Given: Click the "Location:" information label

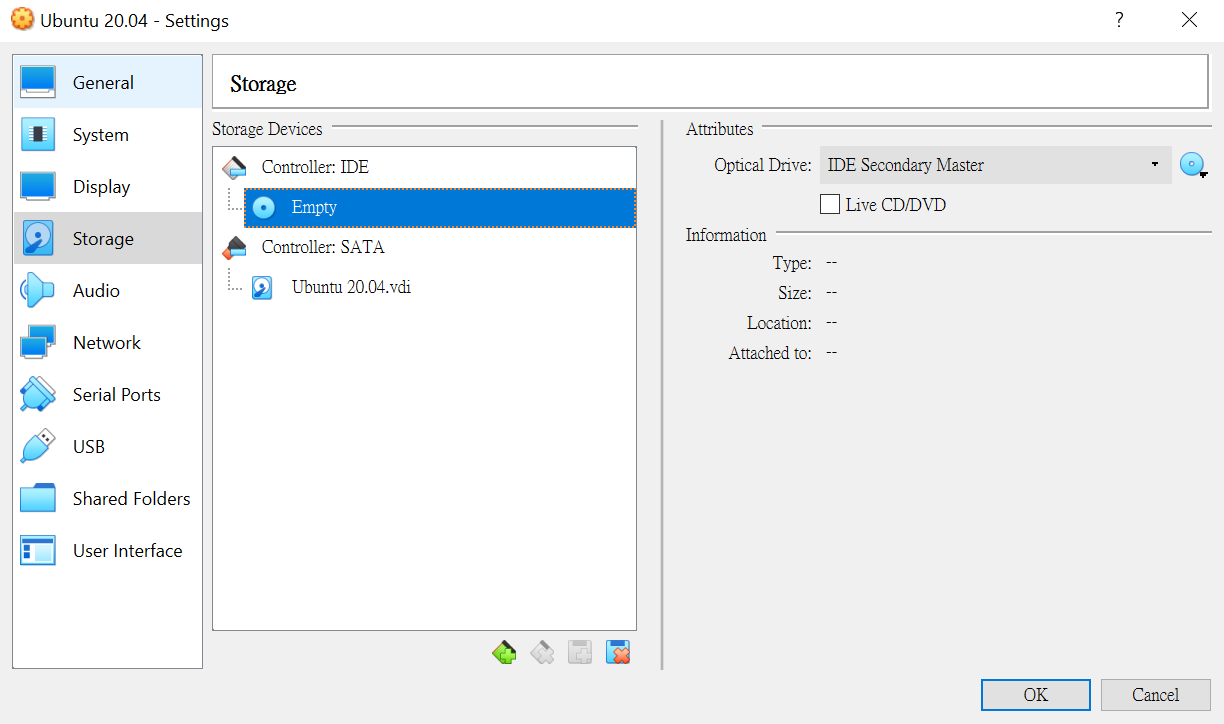Looking at the screenshot, I should point(779,323).
